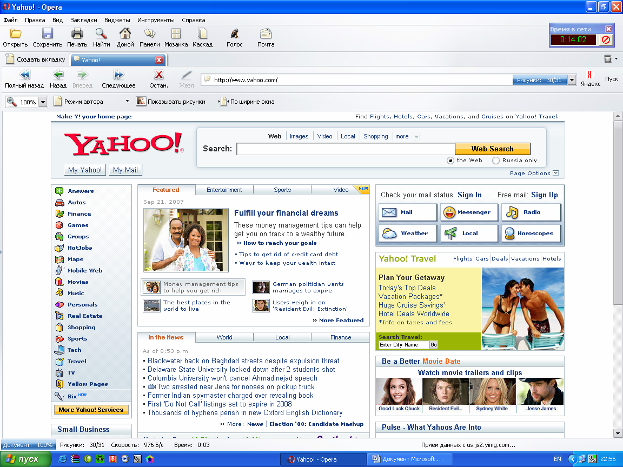Switch to the World news tab
Image resolution: width=623 pixels, height=467 pixels.
coord(226,339)
